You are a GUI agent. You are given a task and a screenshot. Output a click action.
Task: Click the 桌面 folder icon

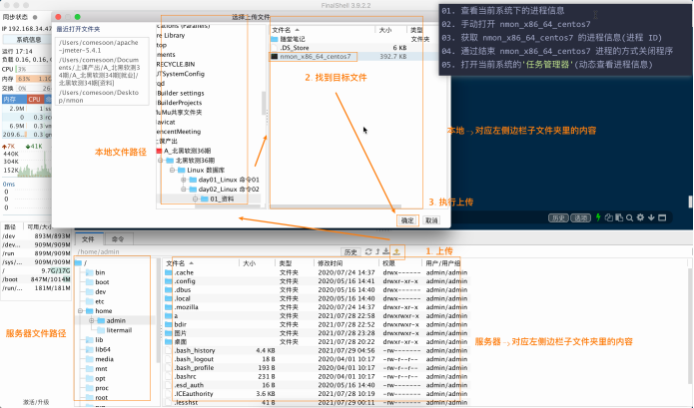[169, 342]
